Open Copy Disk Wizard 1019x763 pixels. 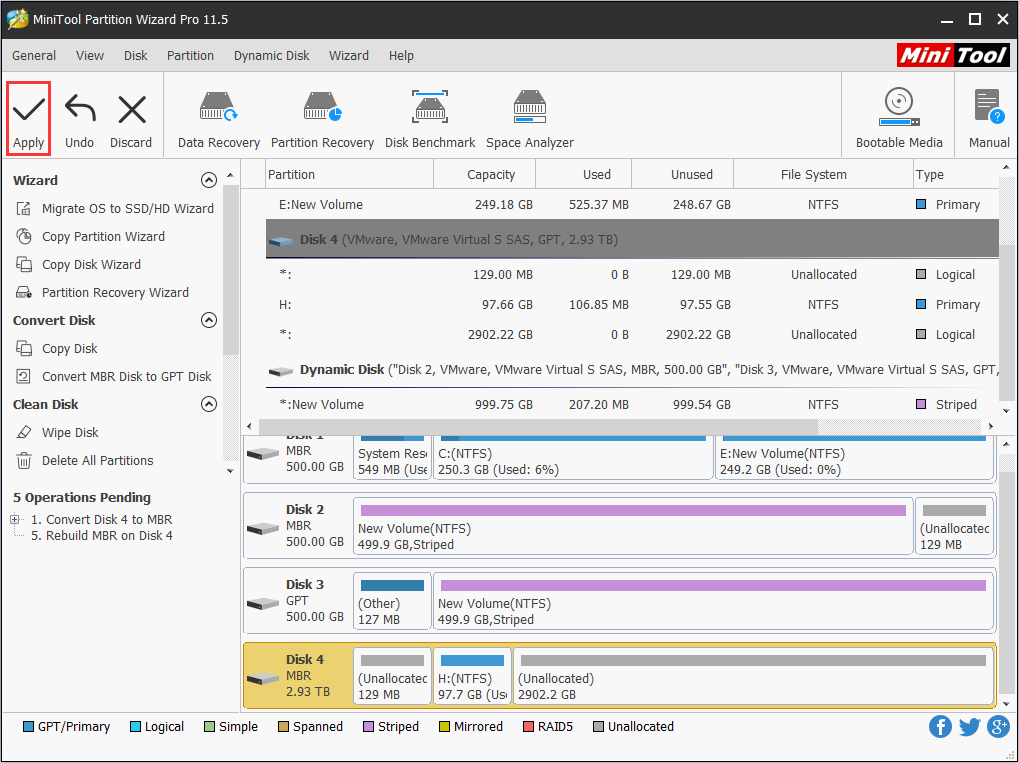pos(79,265)
